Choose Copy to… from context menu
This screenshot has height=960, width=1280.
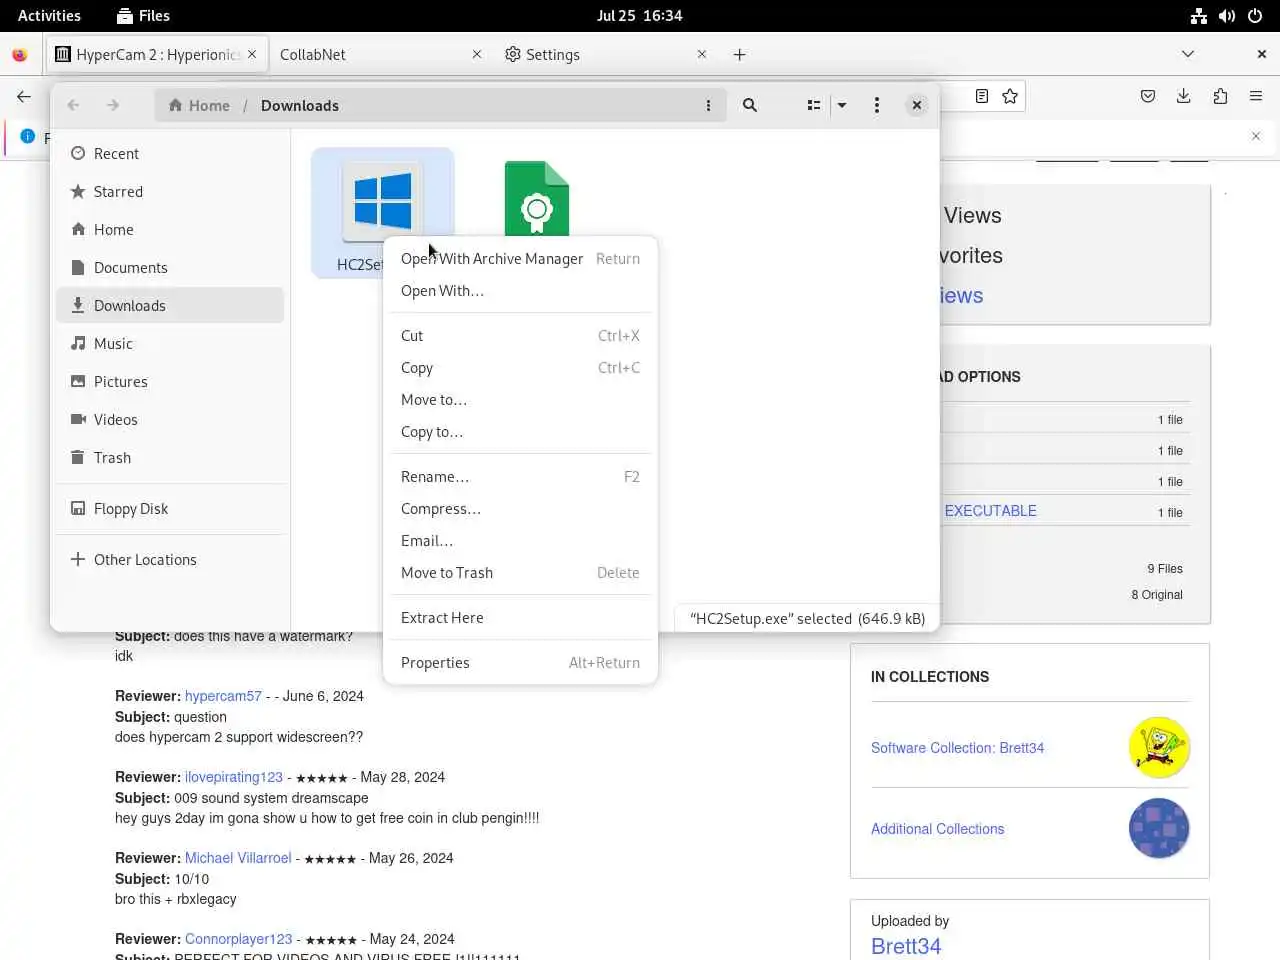[520, 431]
